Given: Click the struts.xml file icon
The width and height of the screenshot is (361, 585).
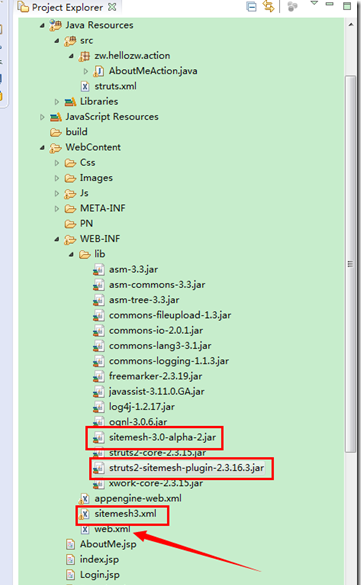Looking at the screenshot, I should [x=85, y=87].
